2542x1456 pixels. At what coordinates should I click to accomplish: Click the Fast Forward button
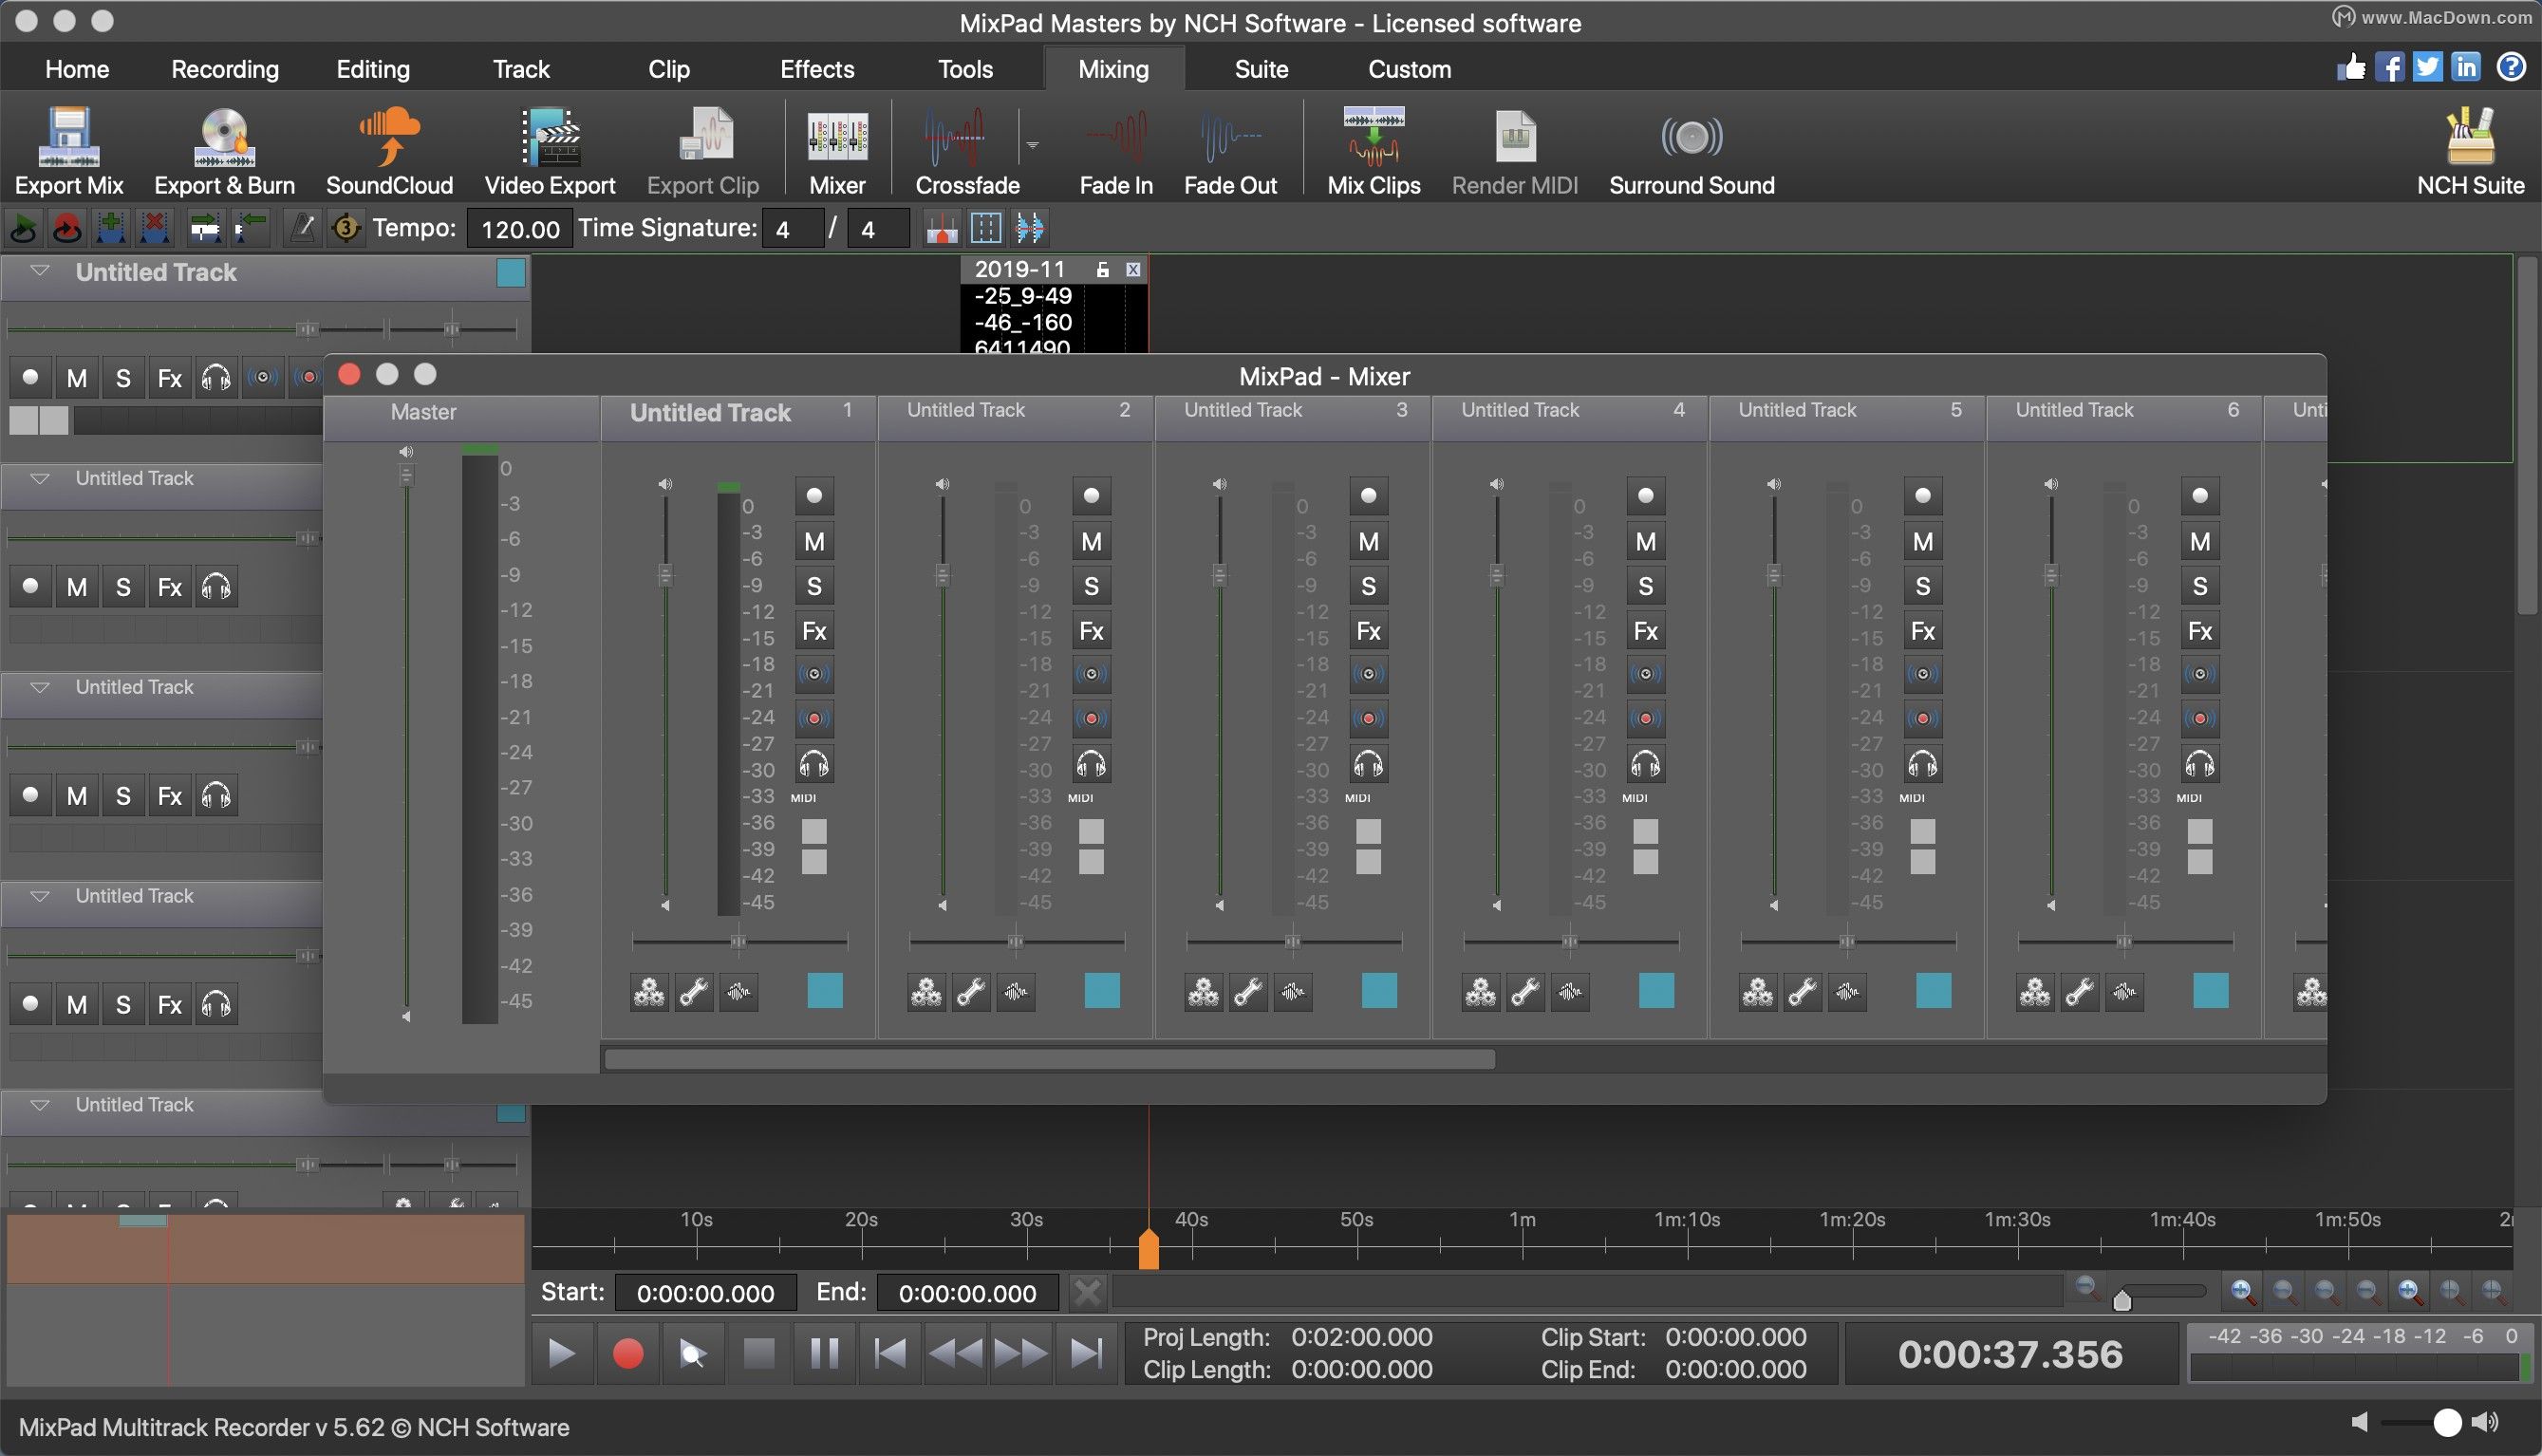1020,1354
